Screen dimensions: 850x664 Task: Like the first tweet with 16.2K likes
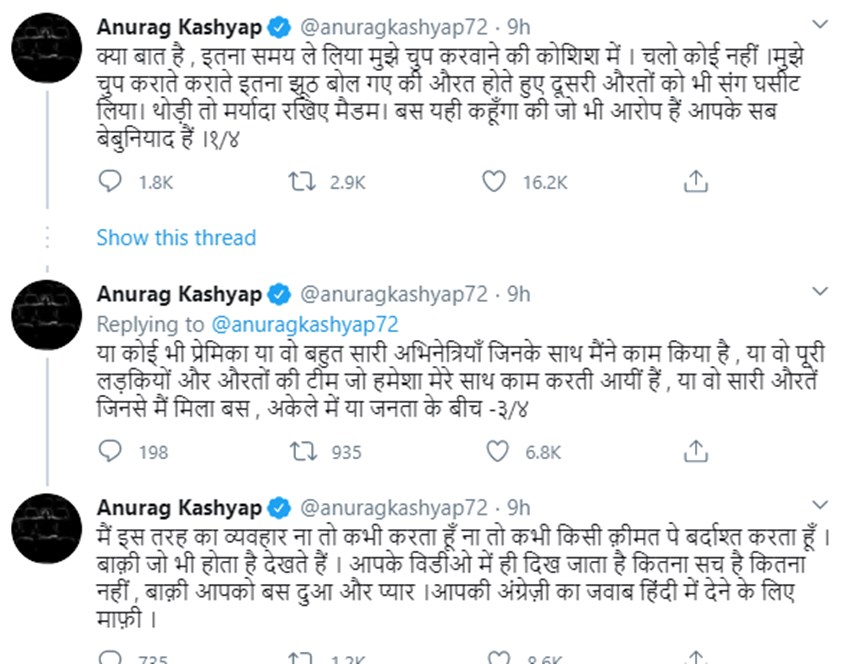coord(492,182)
